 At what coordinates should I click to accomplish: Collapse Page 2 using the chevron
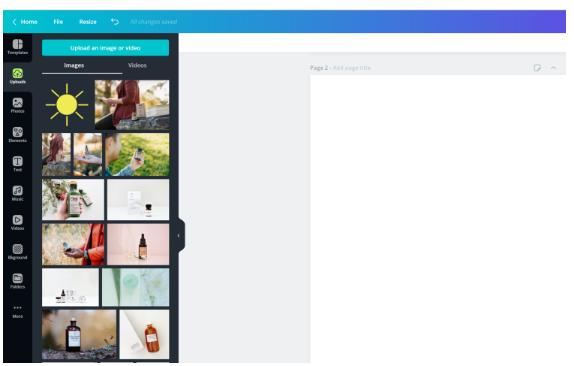tap(553, 68)
